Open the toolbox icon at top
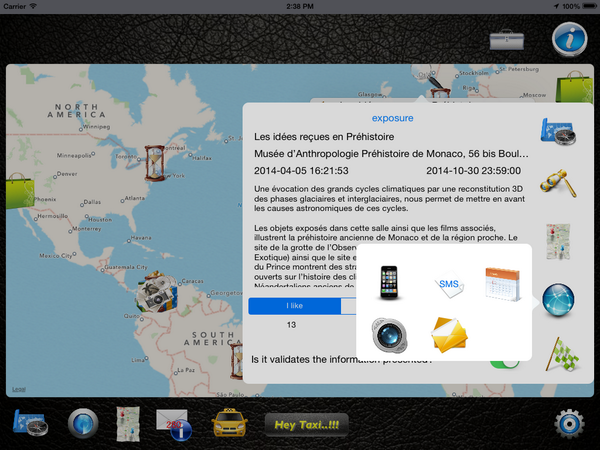Image resolution: width=600 pixels, height=450 pixels. (507, 39)
